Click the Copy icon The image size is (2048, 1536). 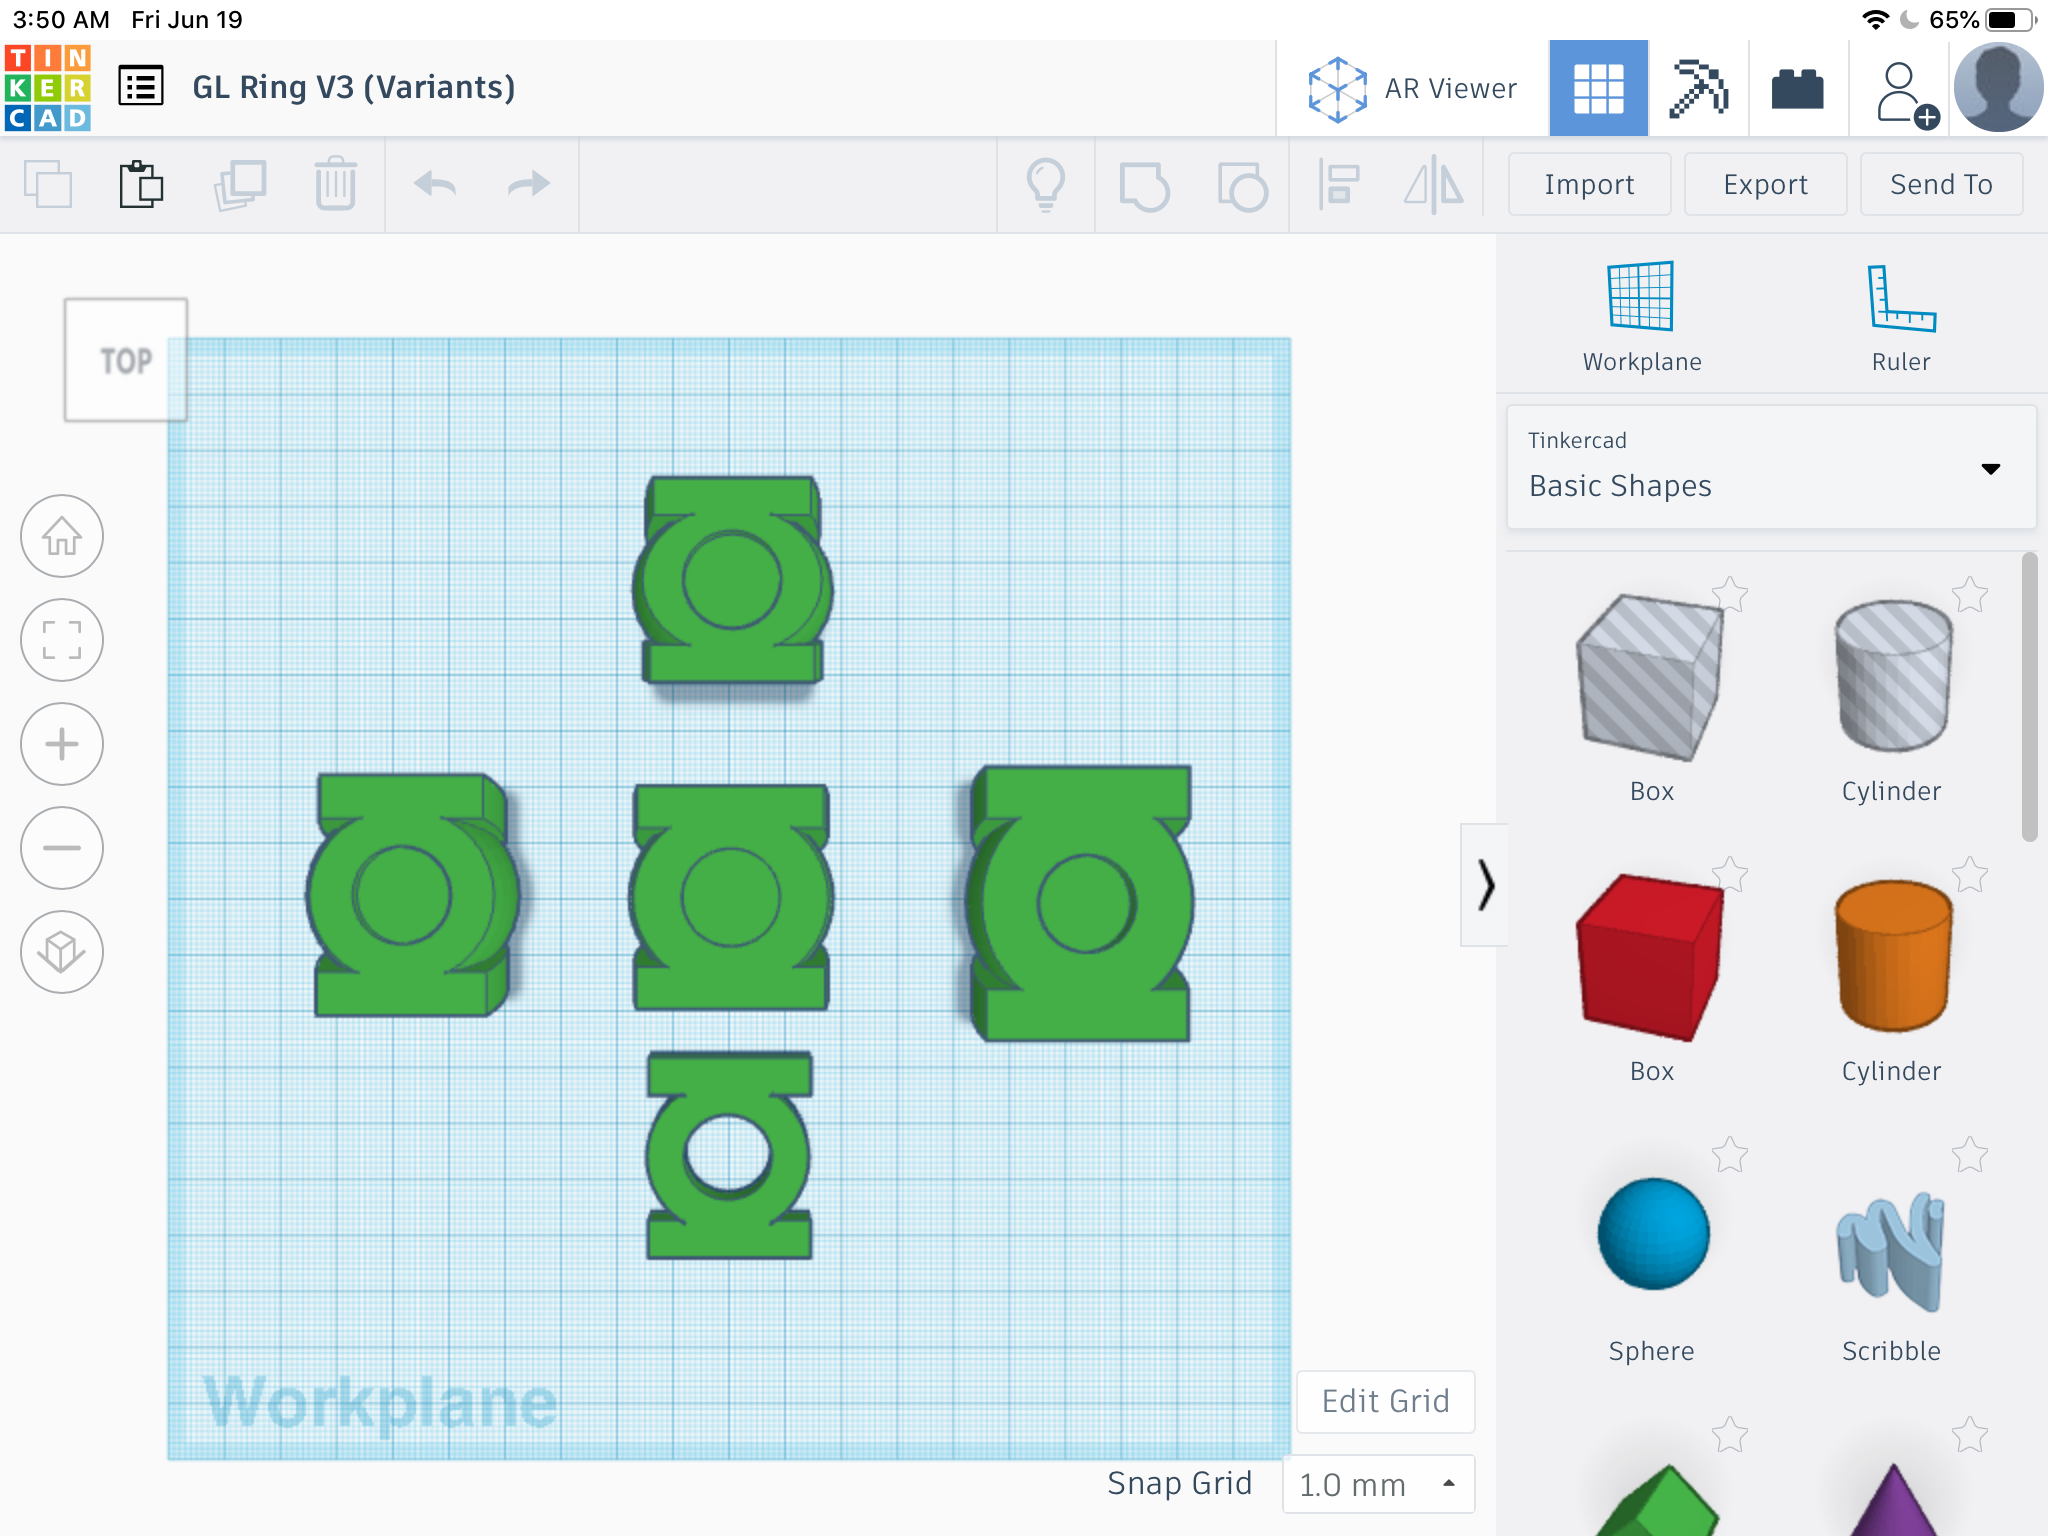[x=48, y=184]
